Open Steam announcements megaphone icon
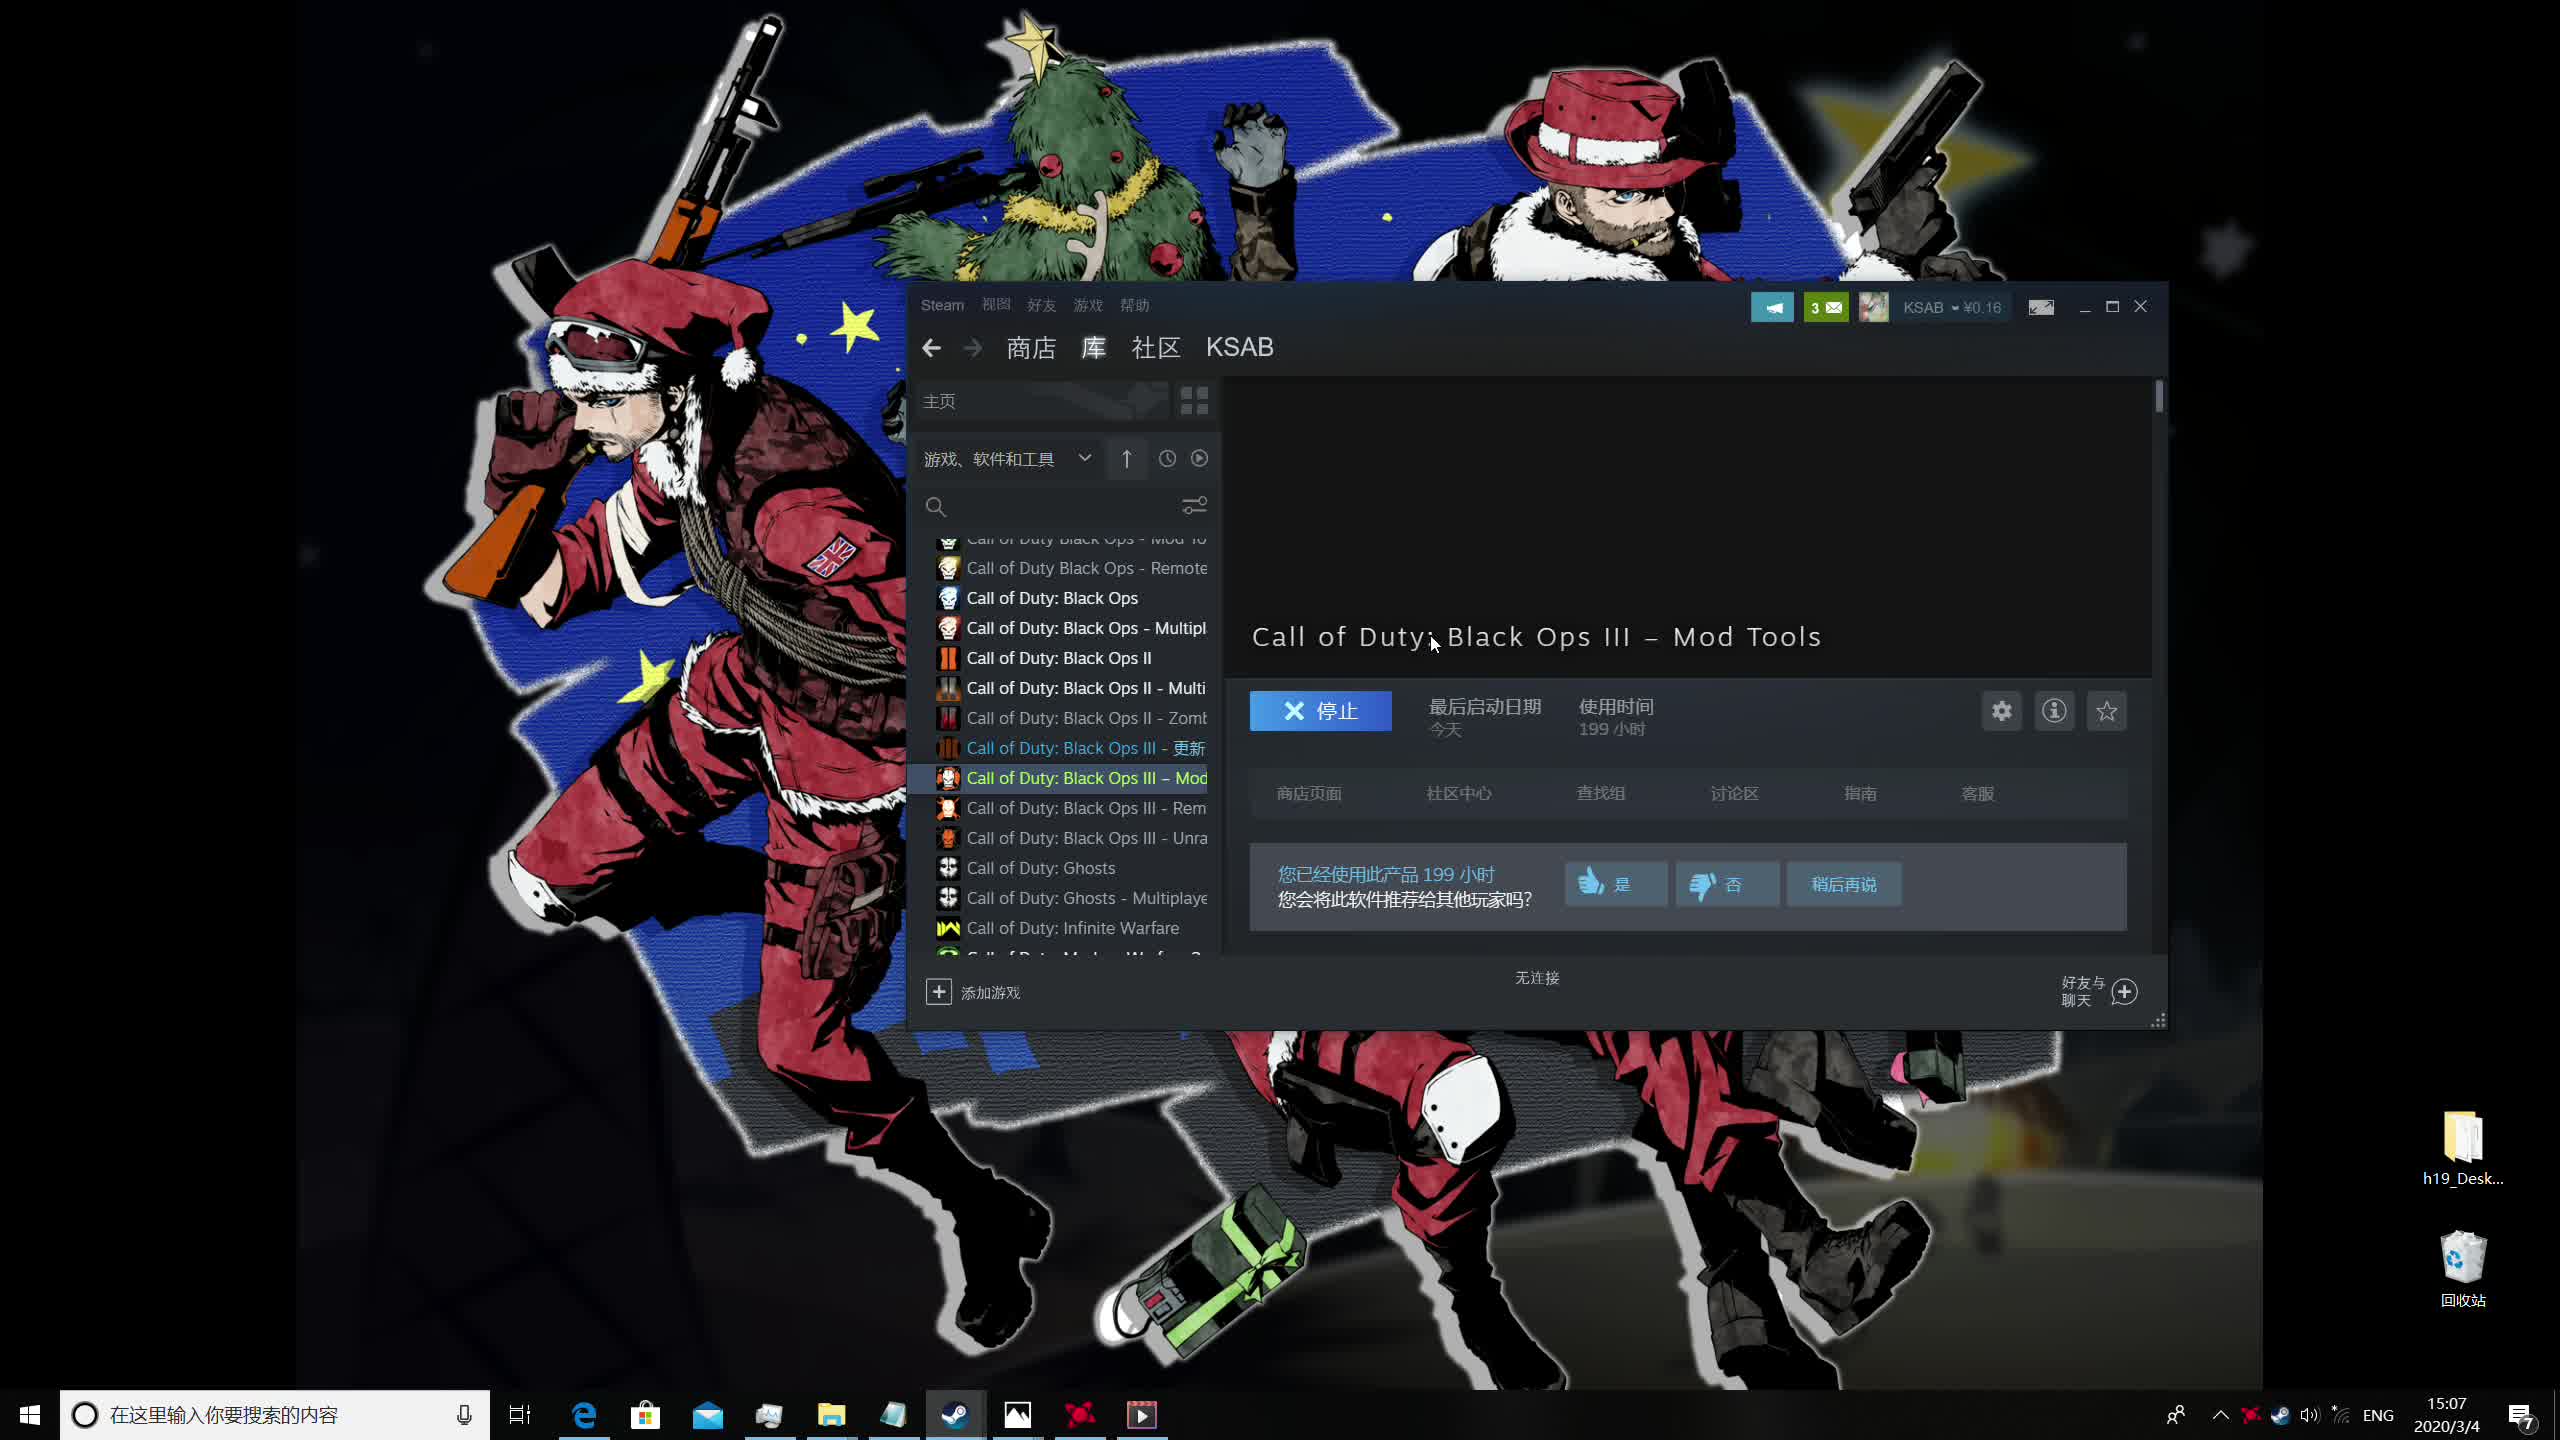The image size is (2560, 1440). tap(1772, 307)
